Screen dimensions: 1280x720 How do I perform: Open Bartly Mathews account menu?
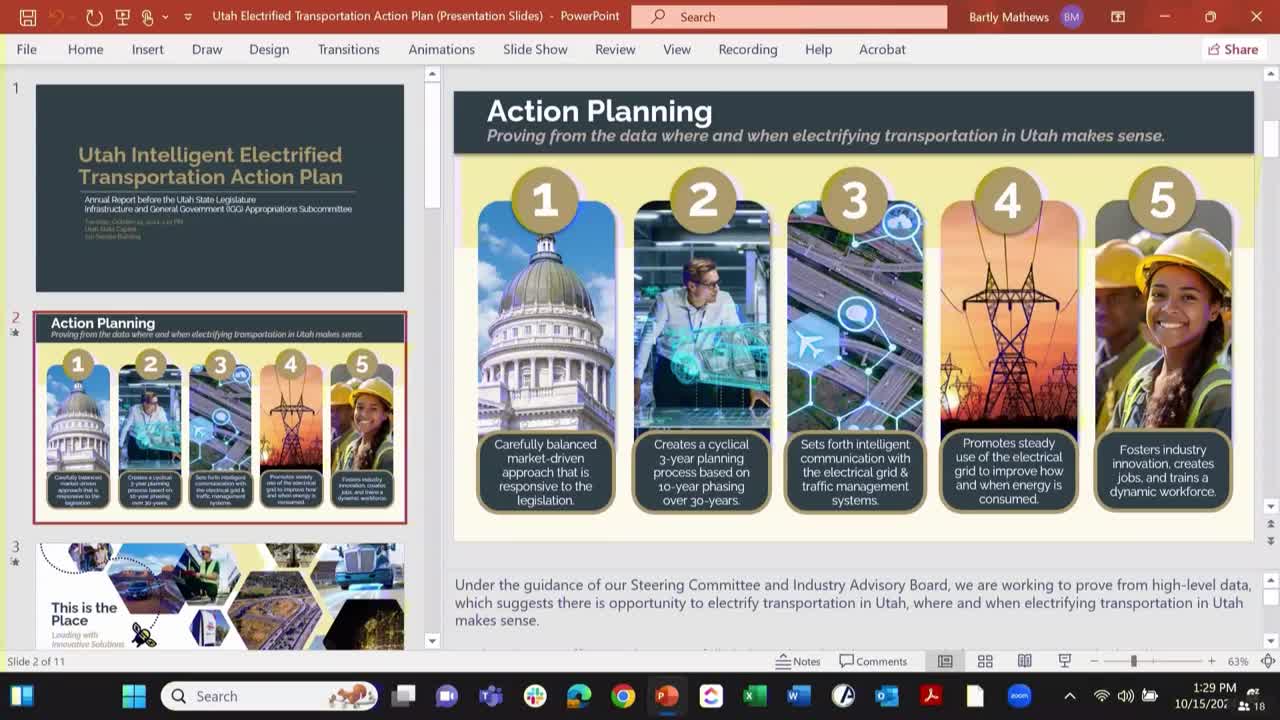pos(1025,17)
